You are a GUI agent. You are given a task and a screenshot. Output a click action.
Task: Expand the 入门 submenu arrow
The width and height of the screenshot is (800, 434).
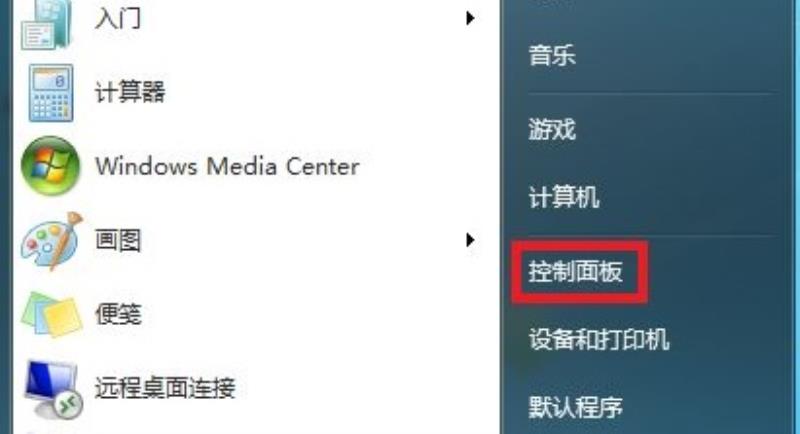click(470, 18)
